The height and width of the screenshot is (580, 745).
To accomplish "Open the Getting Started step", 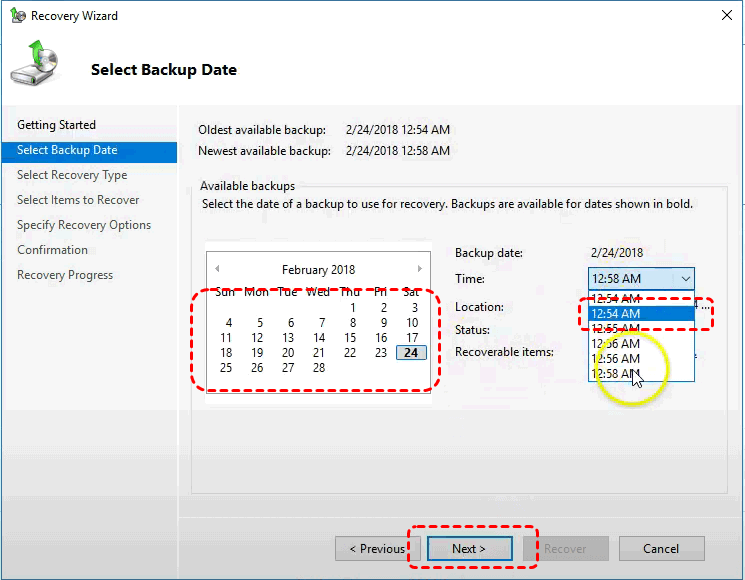I will [x=57, y=125].
